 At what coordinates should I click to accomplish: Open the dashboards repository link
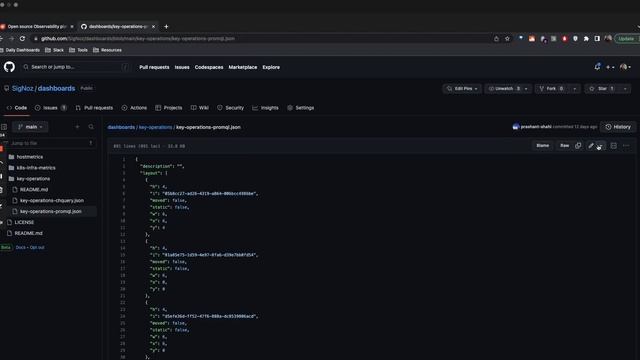(56, 89)
